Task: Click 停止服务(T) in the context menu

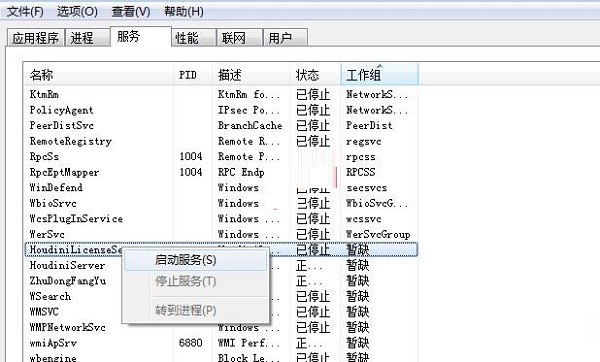Action: (x=196, y=281)
